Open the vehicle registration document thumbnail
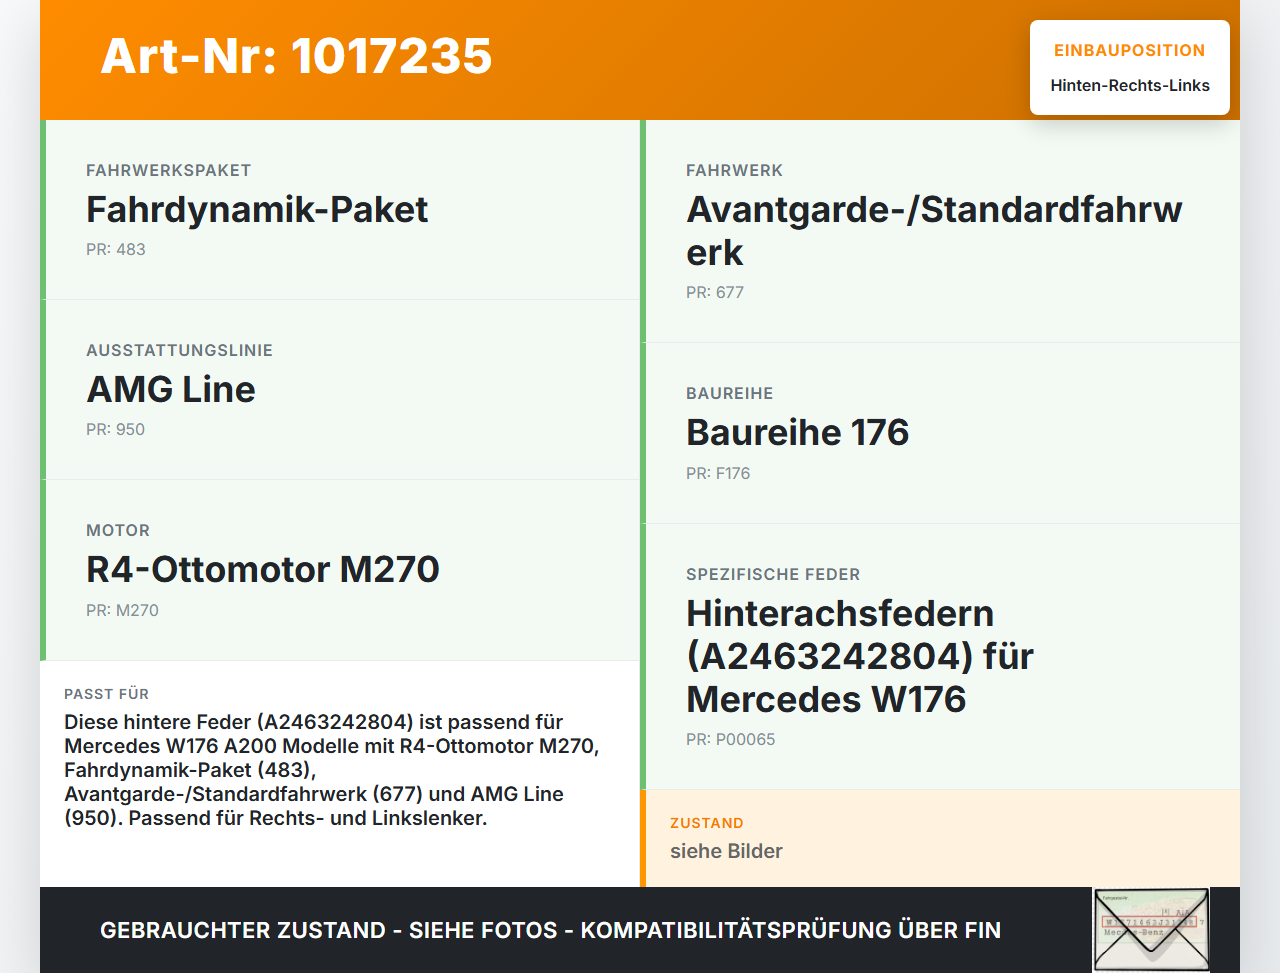The height and width of the screenshot is (974, 1280). pos(1151,930)
